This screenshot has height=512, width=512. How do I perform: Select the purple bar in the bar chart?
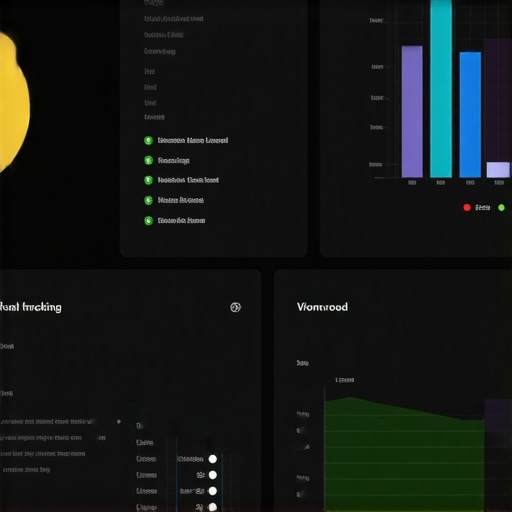coord(412,112)
